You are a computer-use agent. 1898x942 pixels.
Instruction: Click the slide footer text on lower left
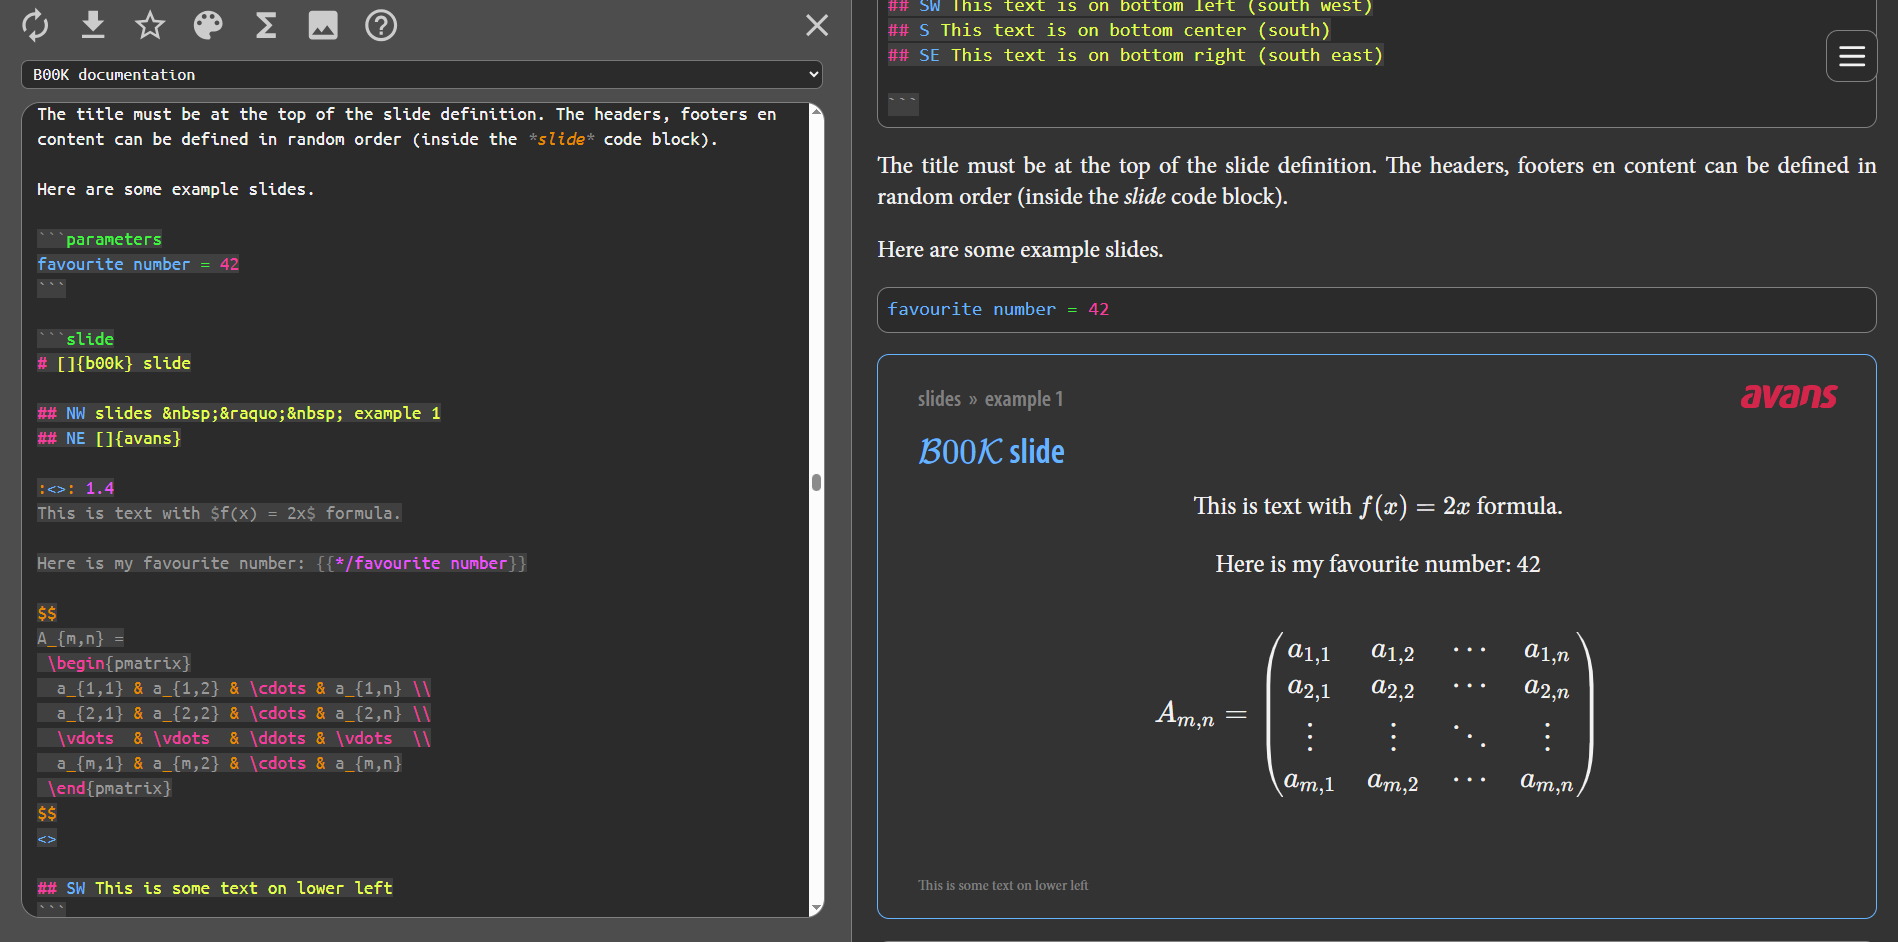(x=1002, y=886)
